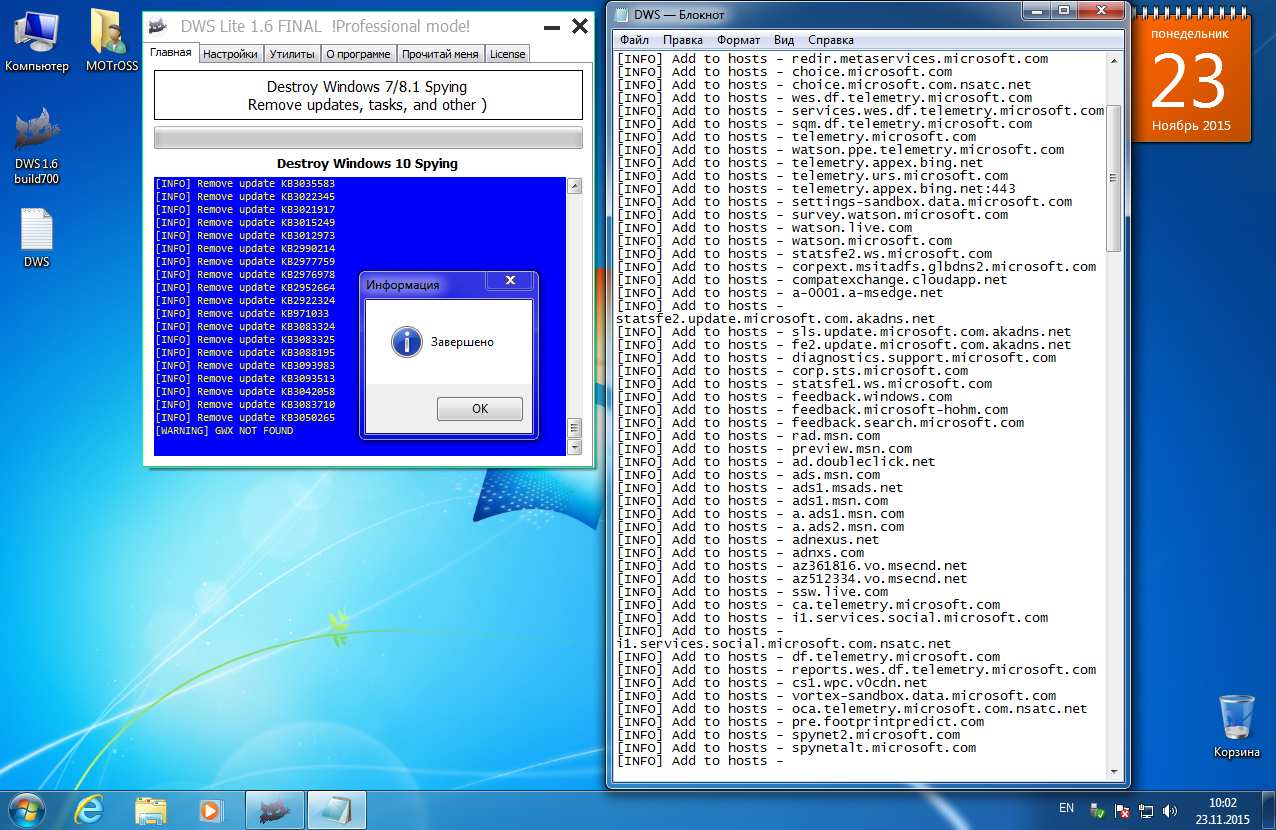The width and height of the screenshot is (1276, 830).
Task: Switch to the Настройки tab
Action: click(x=230, y=54)
